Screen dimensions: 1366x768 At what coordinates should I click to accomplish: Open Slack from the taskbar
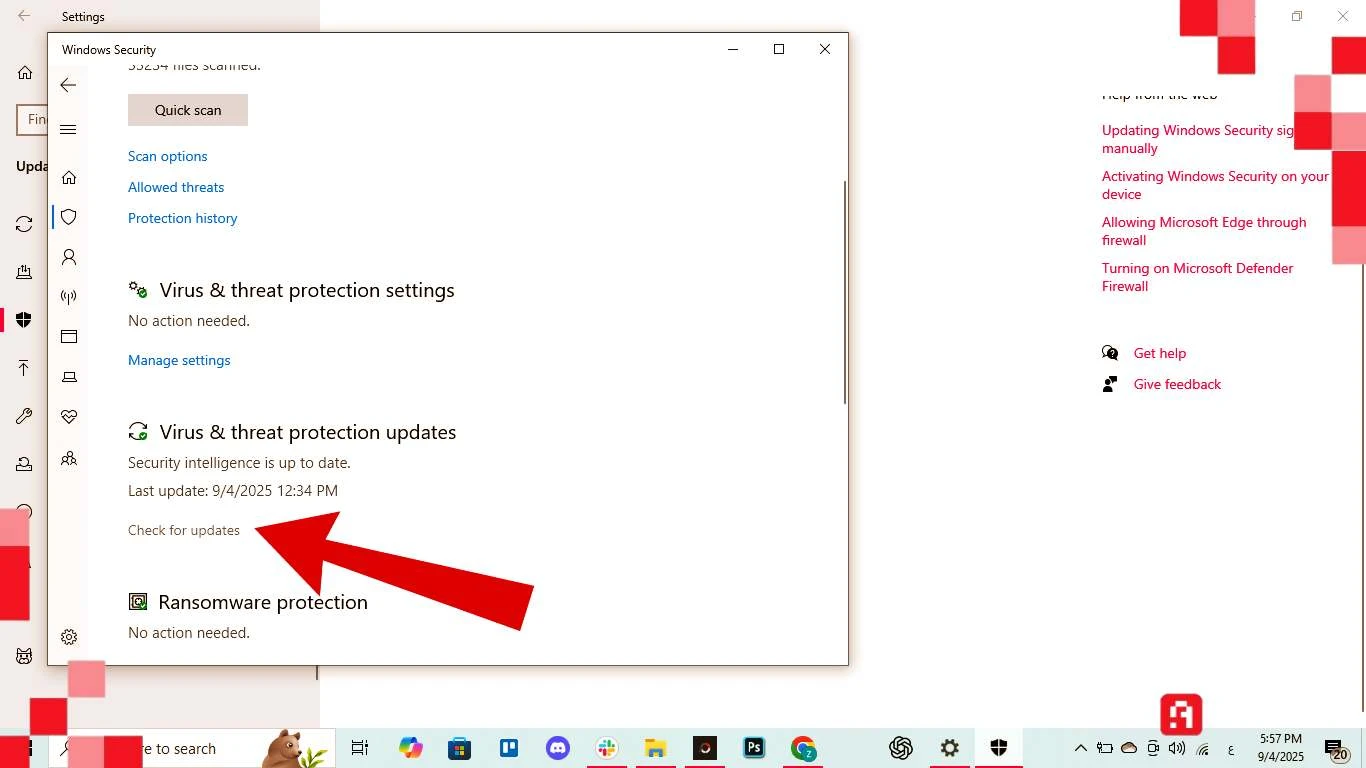point(606,748)
